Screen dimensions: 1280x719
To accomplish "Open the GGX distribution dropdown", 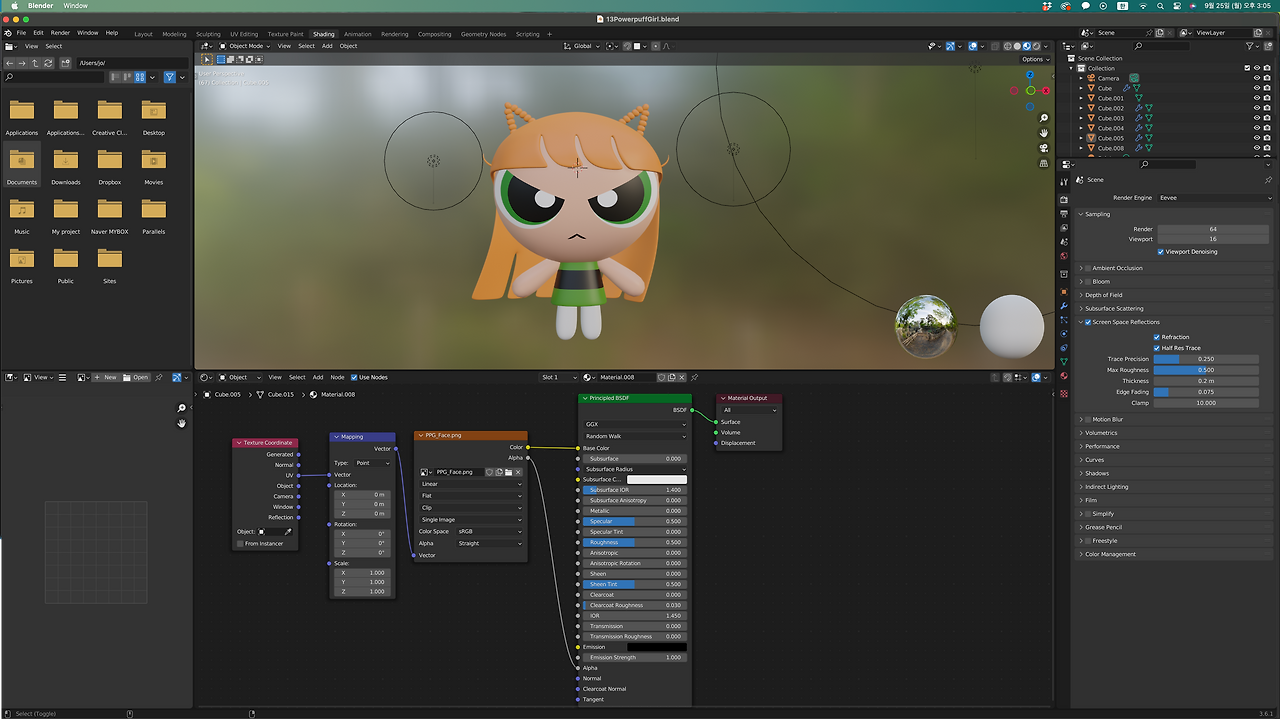I will [635, 424].
